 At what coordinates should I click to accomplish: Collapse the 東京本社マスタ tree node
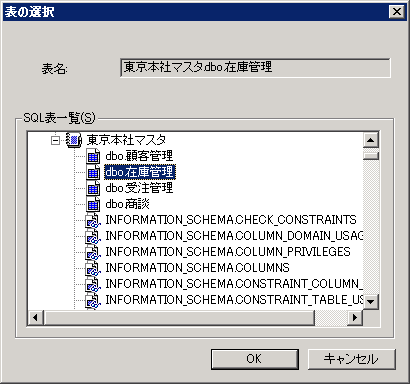(55, 140)
